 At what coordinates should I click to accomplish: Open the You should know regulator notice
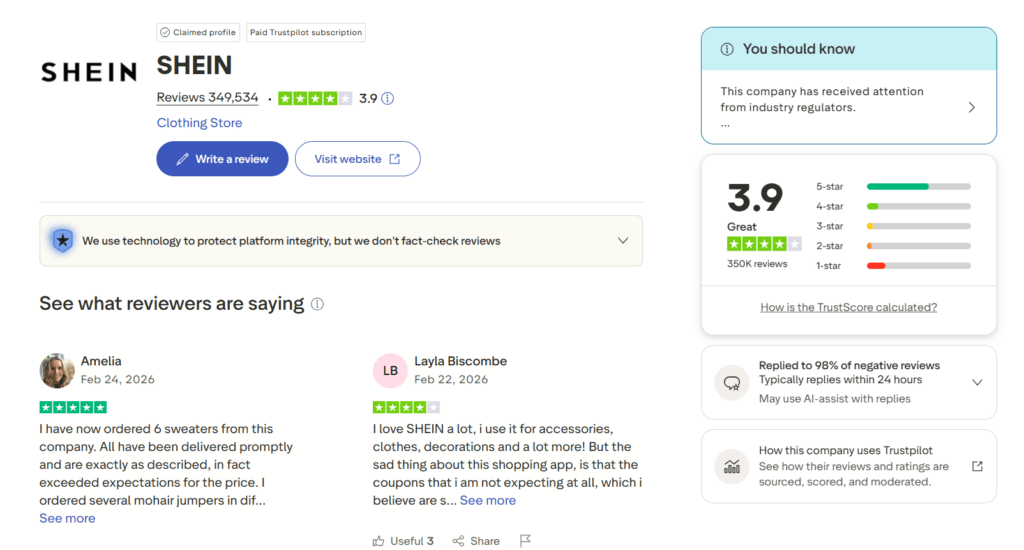(x=971, y=107)
